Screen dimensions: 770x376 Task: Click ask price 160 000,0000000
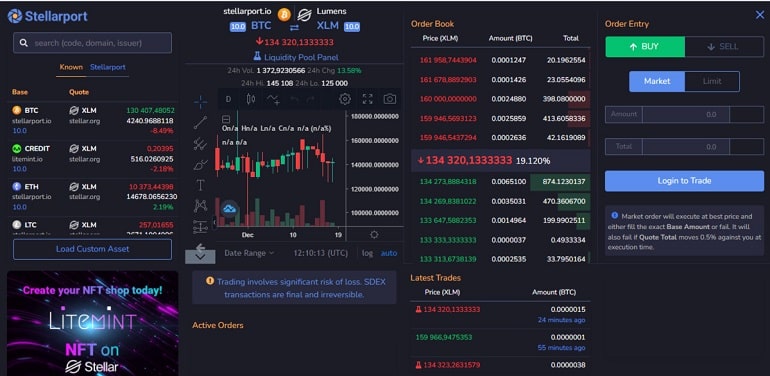click(448, 99)
